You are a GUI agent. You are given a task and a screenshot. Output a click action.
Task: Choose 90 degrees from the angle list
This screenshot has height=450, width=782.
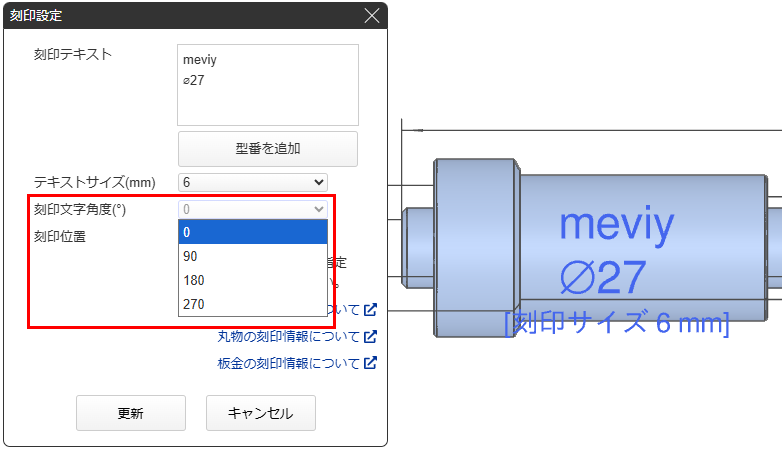click(x=252, y=256)
